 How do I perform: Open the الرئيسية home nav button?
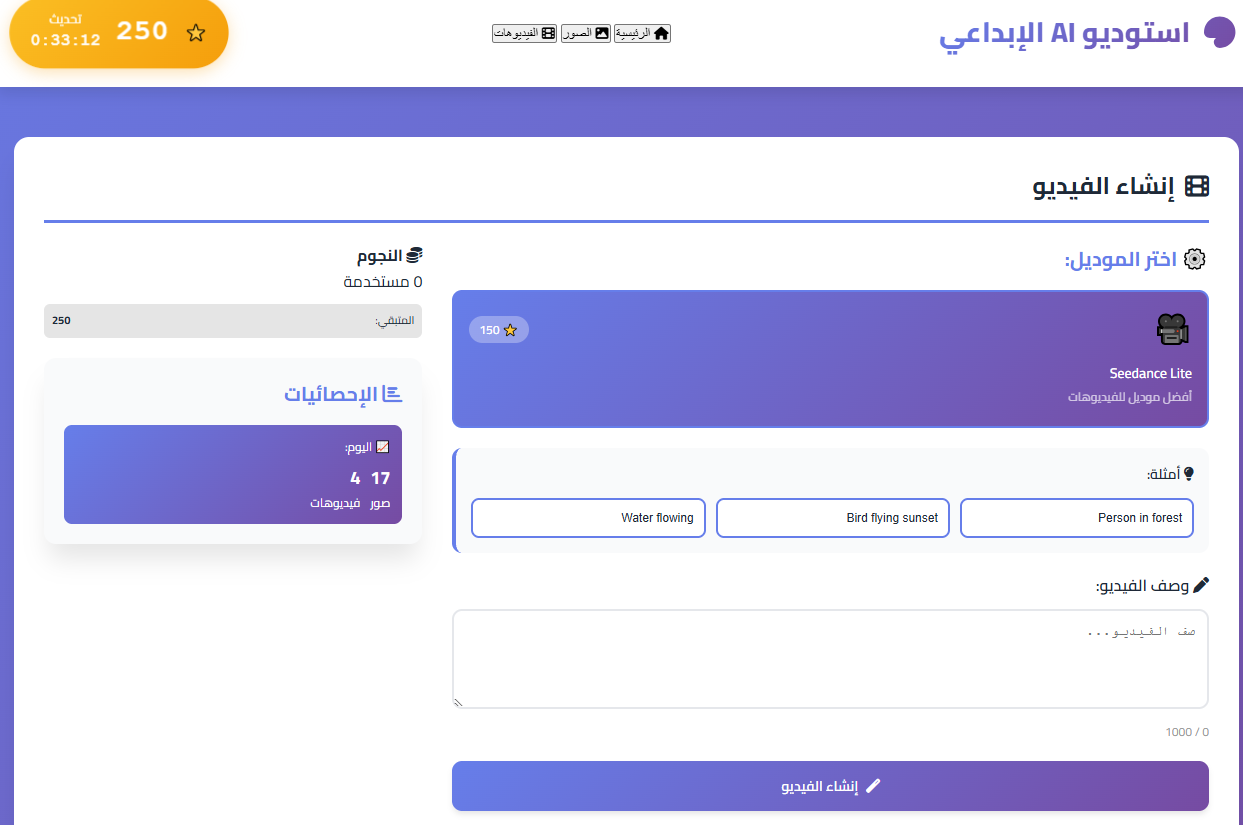[x=642, y=33]
